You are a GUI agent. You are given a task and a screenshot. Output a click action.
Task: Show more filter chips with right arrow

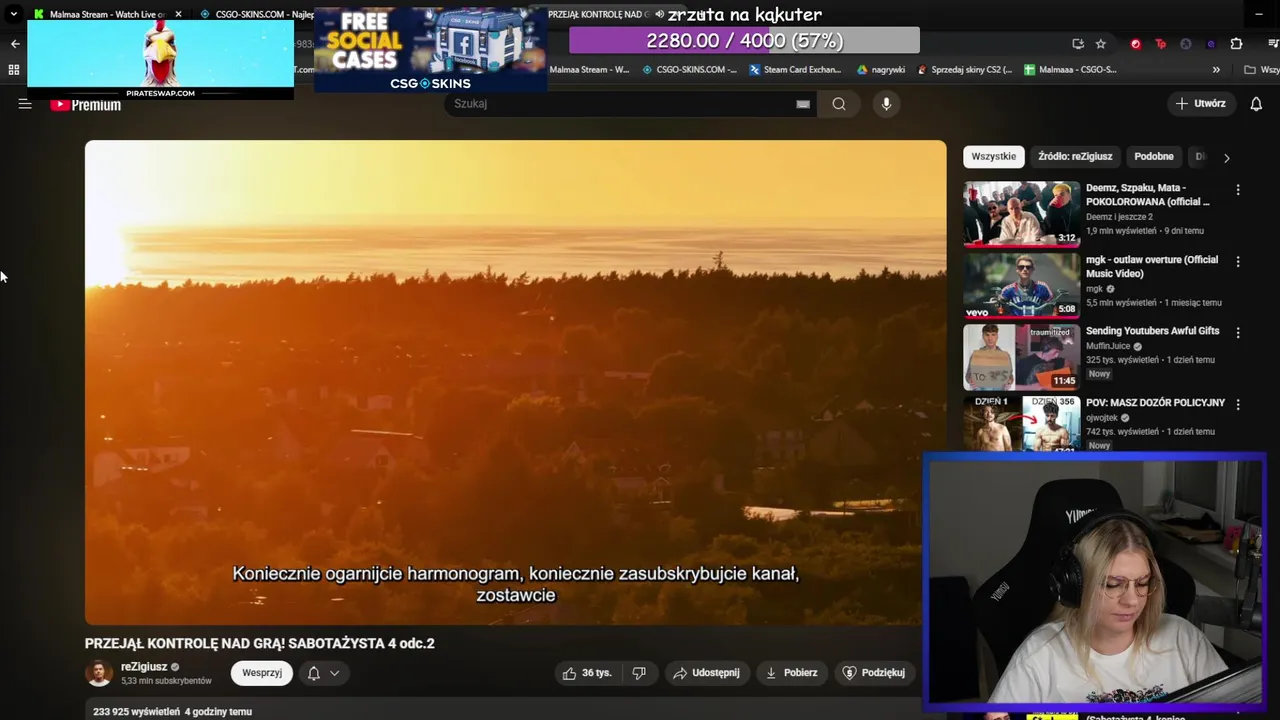[x=1227, y=157]
